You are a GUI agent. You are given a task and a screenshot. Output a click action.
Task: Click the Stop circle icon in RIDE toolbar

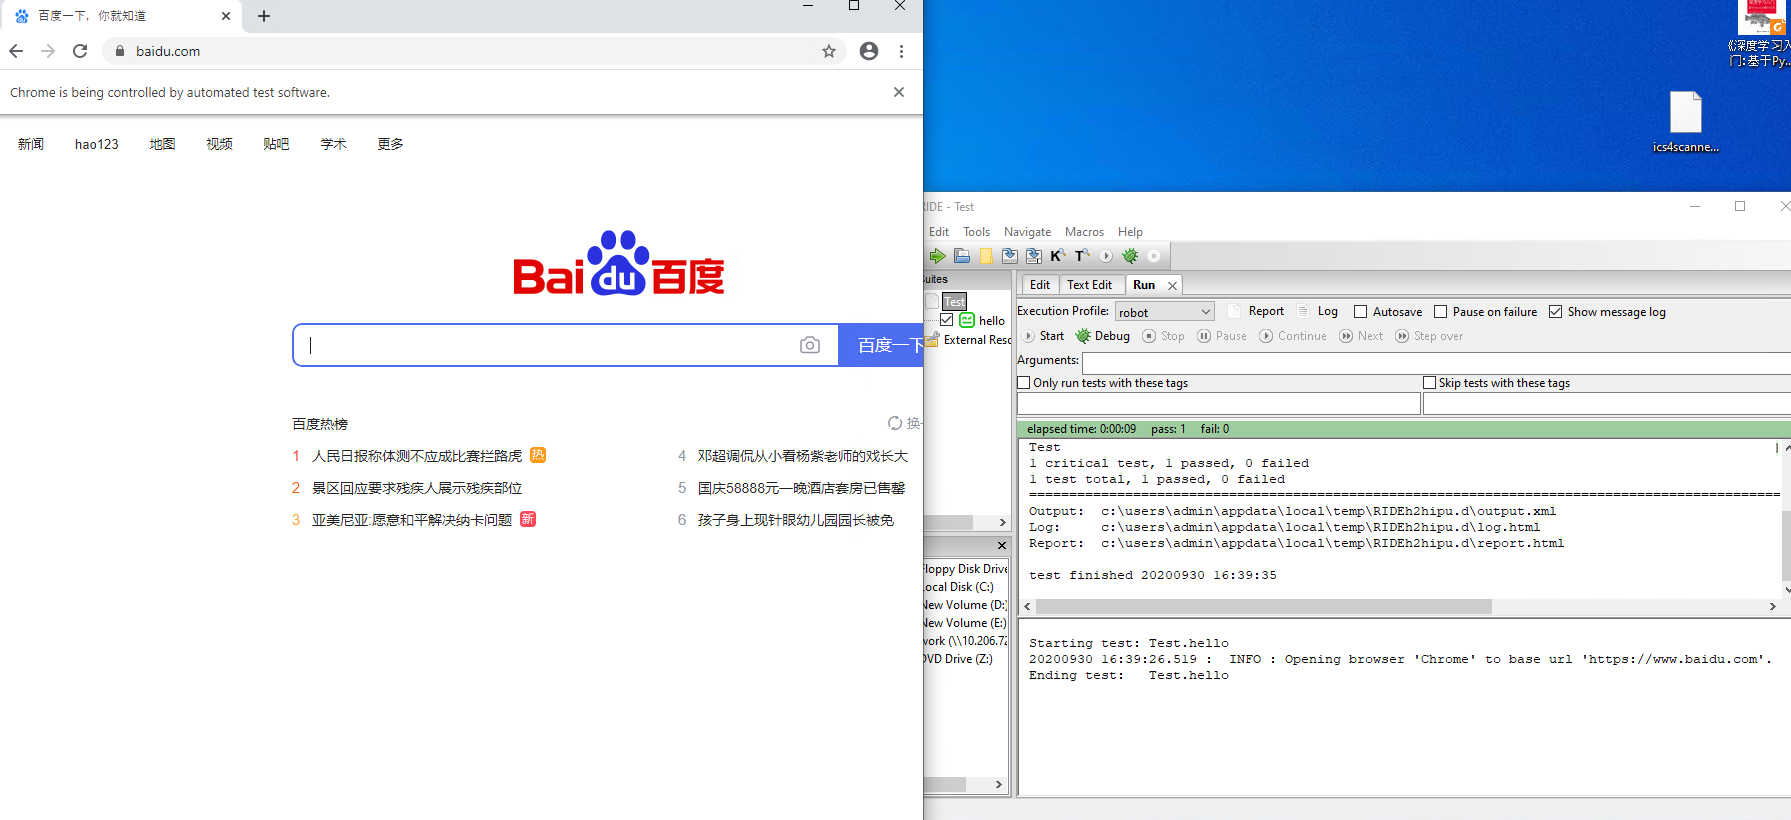pos(1154,256)
